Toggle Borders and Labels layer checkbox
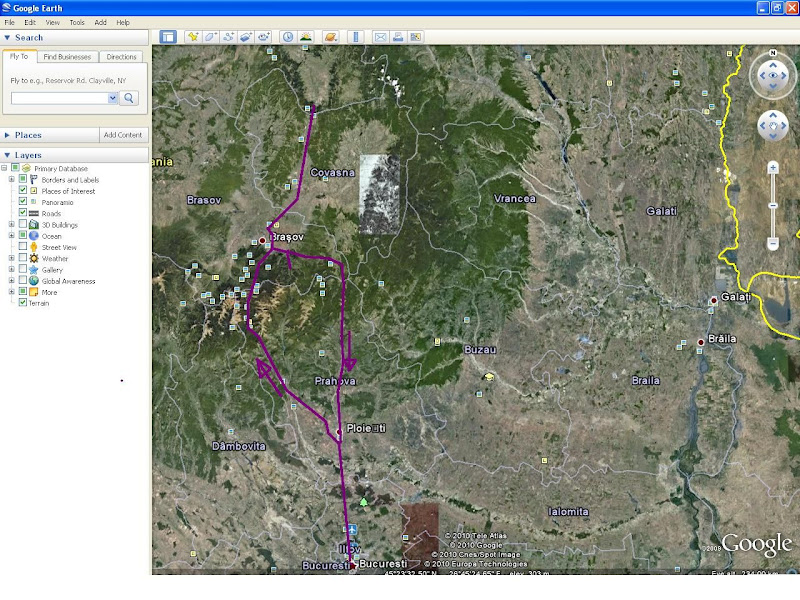This screenshot has width=800, height=600. coord(23,179)
